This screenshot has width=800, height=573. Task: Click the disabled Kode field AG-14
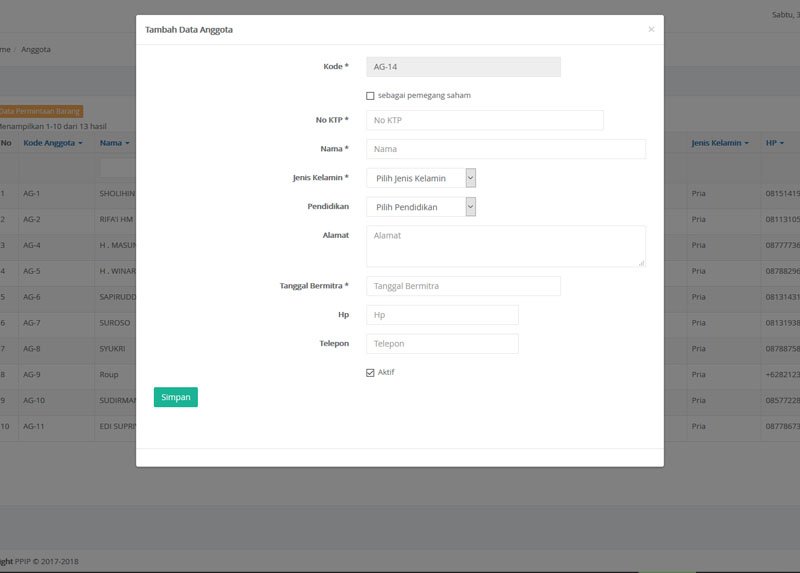(x=463, y=67)
